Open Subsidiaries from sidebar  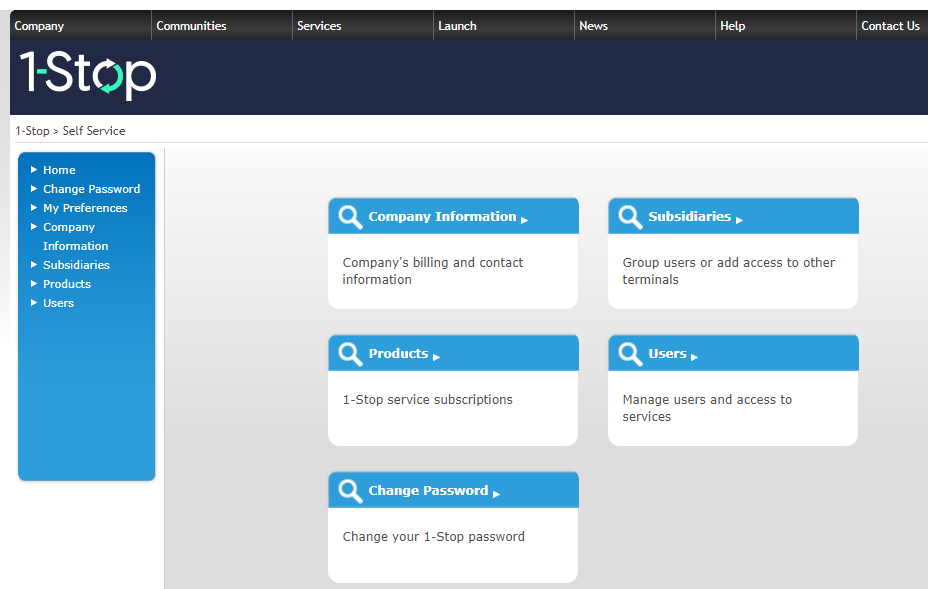tap(76, 265)
